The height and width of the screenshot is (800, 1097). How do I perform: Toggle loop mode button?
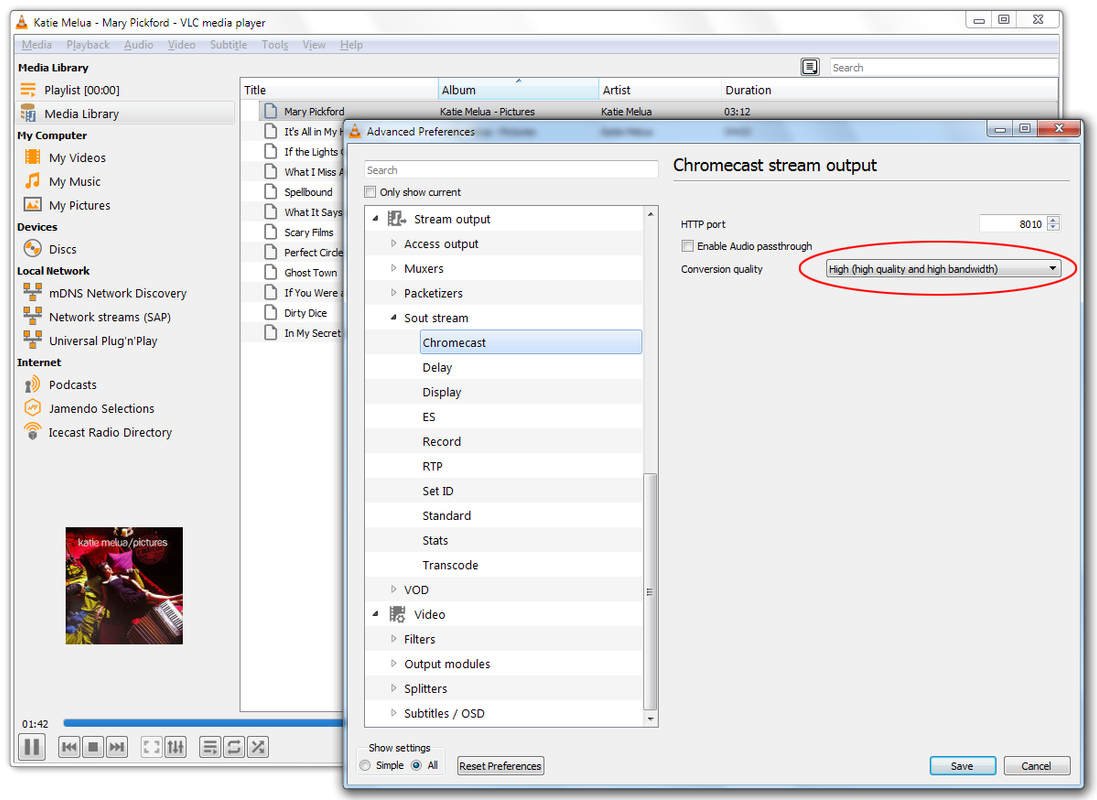(234, 748)
